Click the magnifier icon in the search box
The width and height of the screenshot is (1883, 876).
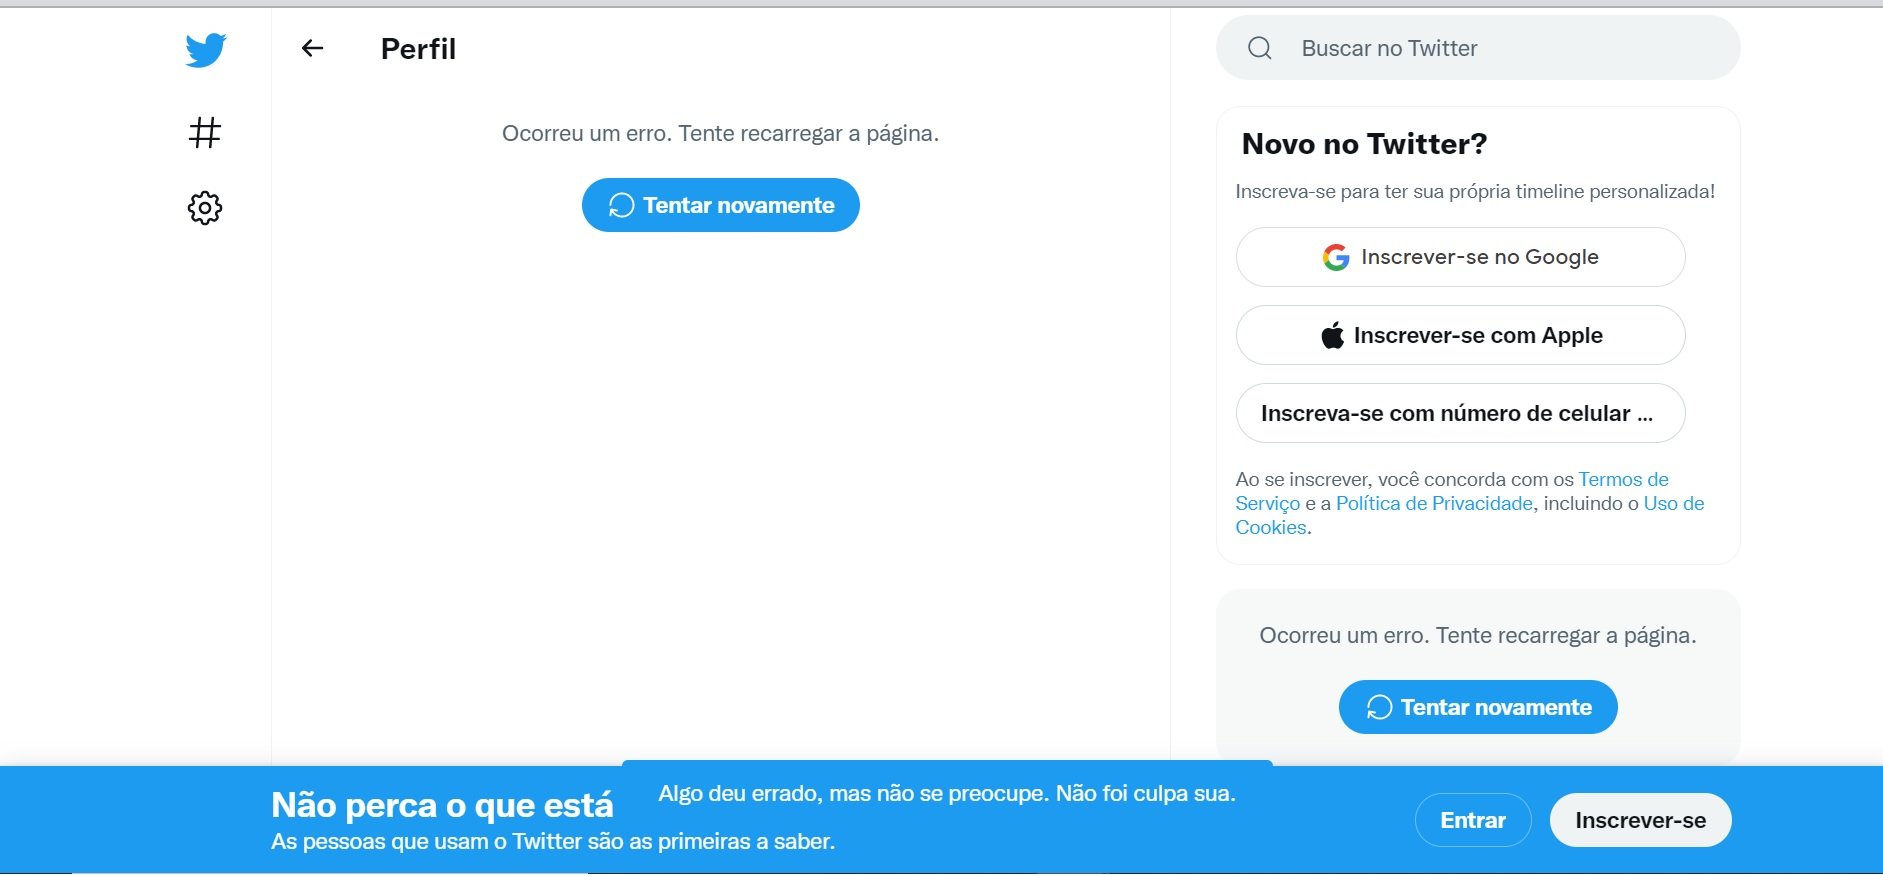coord(1260,48)
